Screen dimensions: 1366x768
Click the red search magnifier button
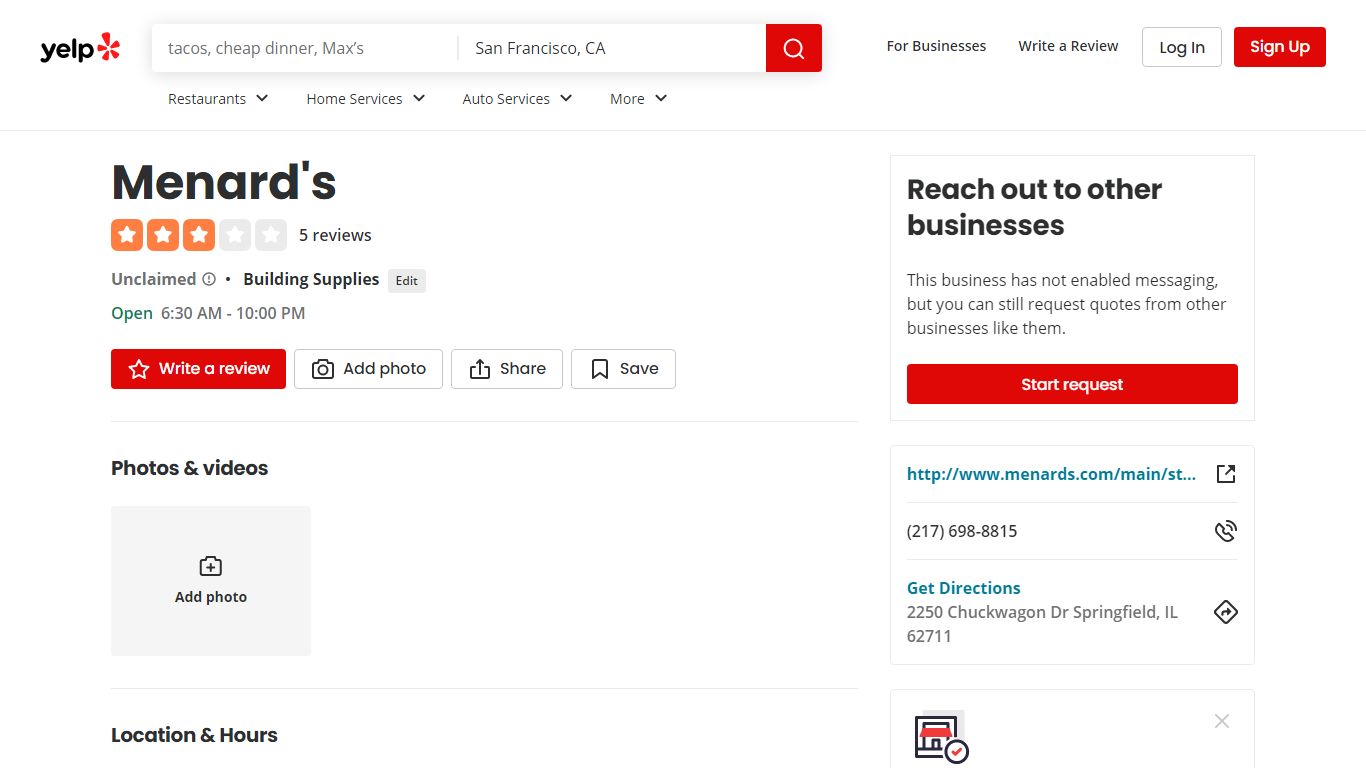794,48
